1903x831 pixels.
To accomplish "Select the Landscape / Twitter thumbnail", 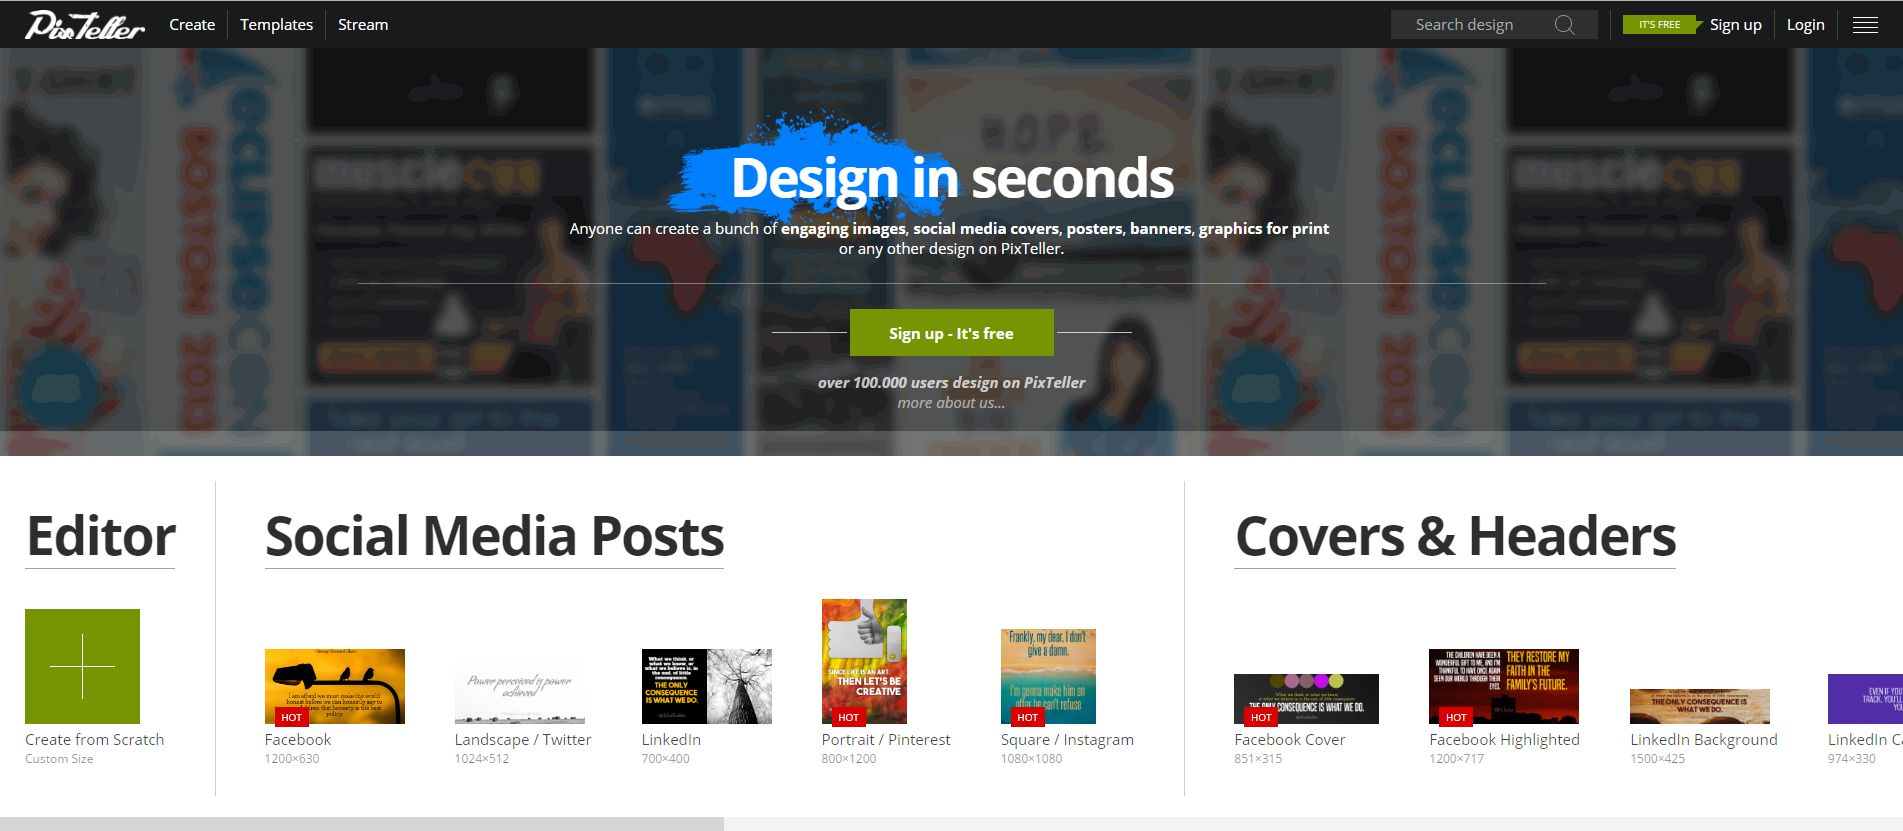I will (x=519, y=691).
